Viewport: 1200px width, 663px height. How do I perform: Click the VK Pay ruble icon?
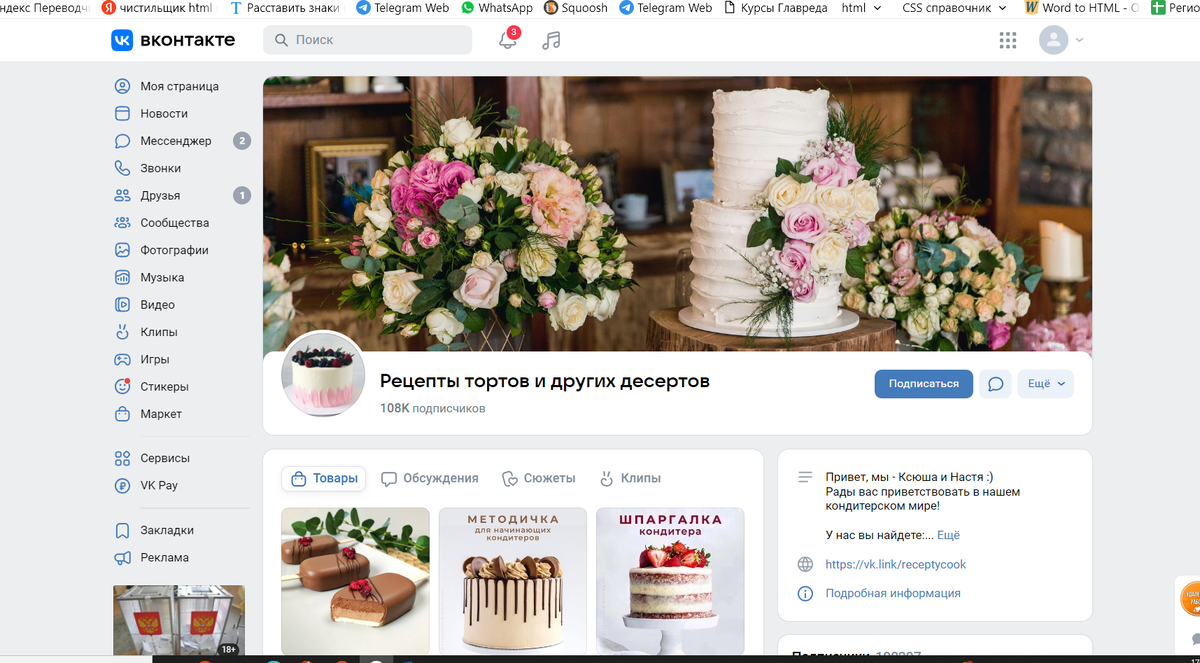[122, 485]
